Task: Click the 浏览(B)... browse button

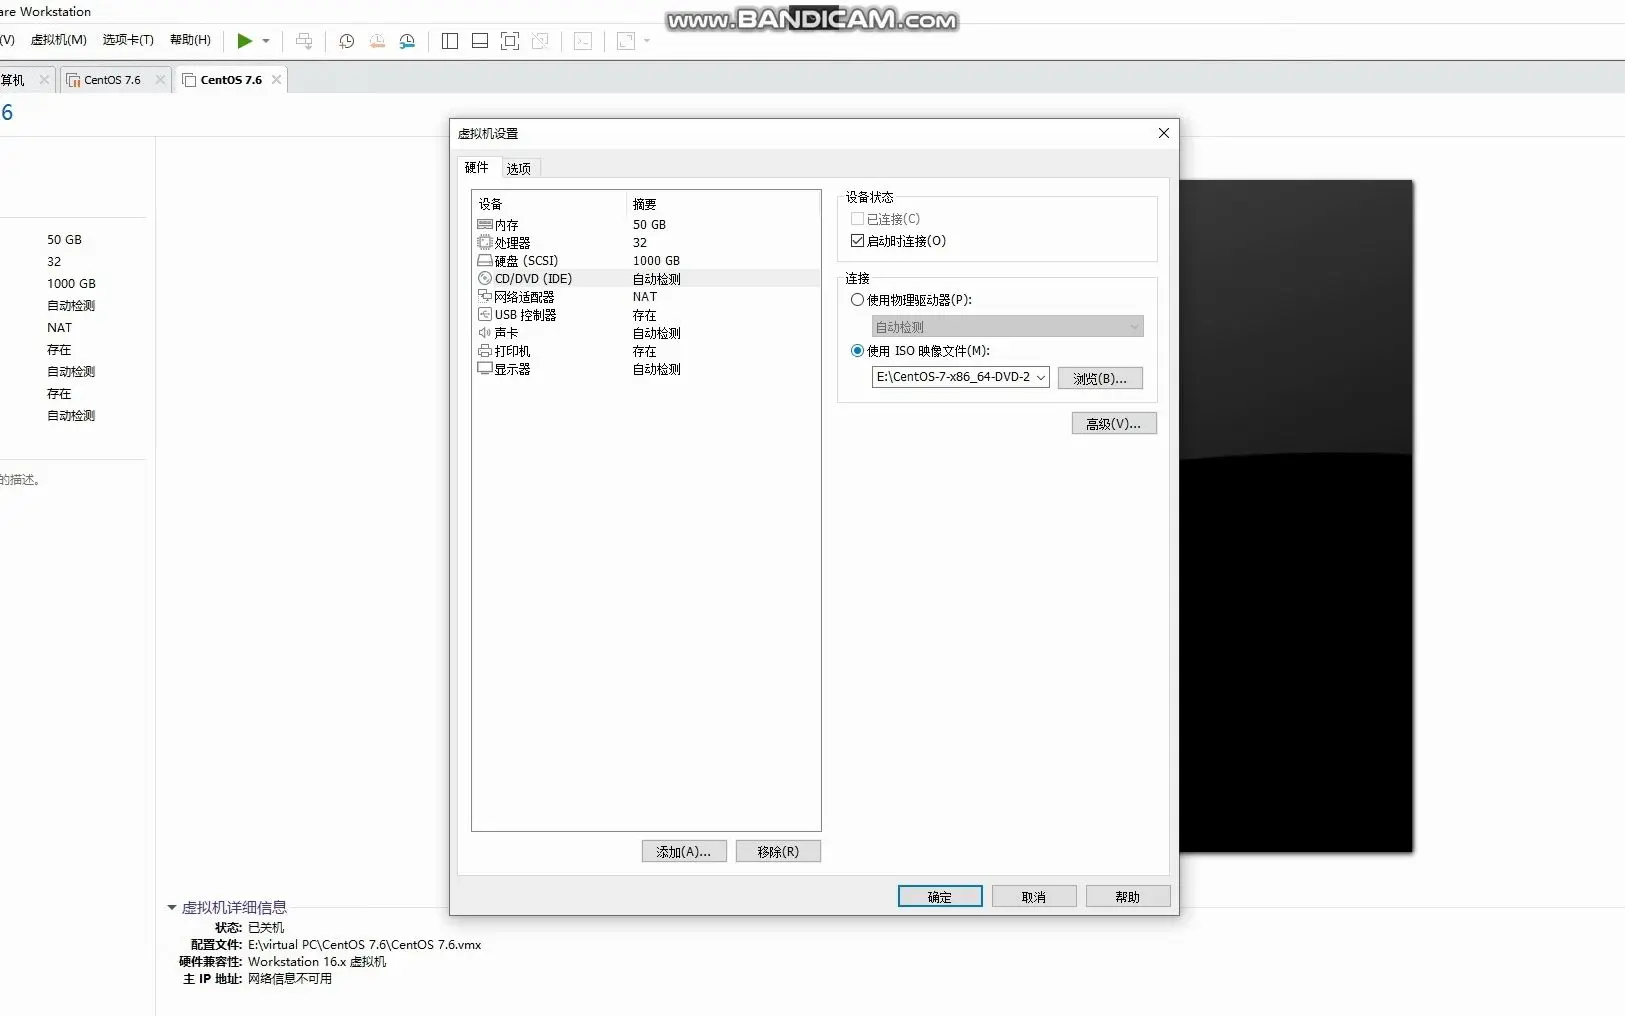Action: click(1100, 378)
